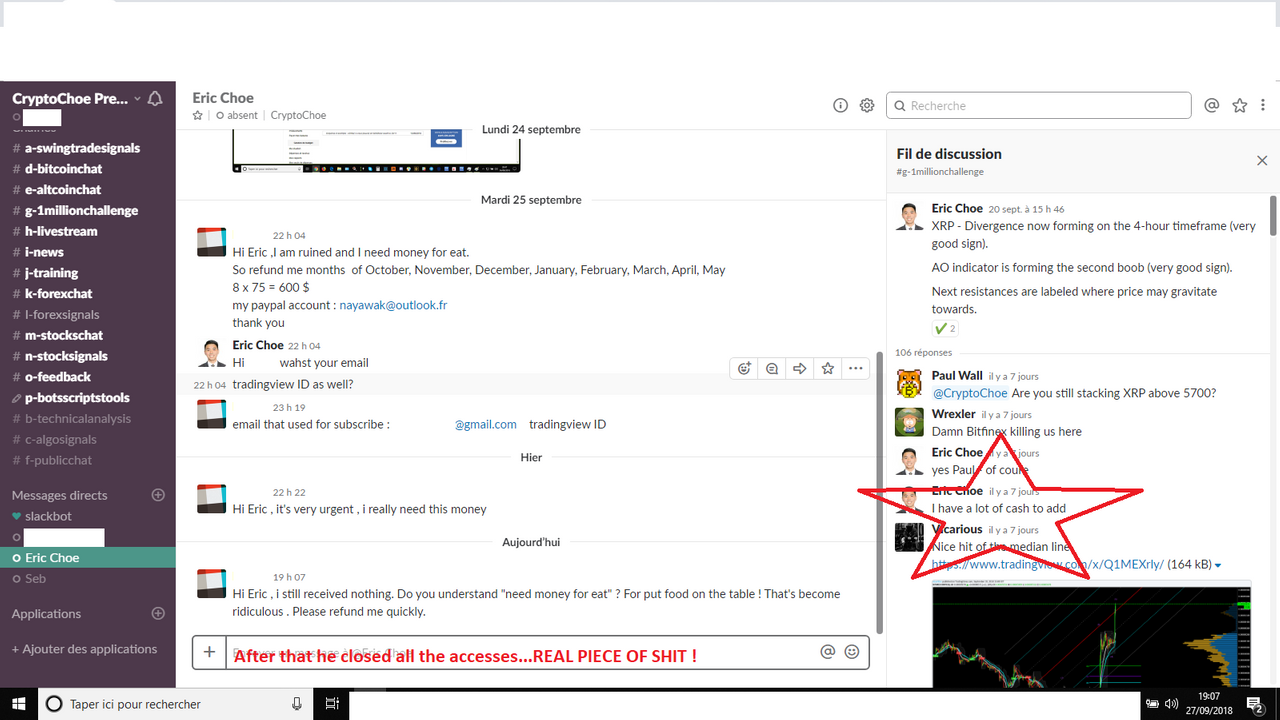Open mentions and reactions @ icon
Screen dimensions: 1280x720
click(1212, 105)
